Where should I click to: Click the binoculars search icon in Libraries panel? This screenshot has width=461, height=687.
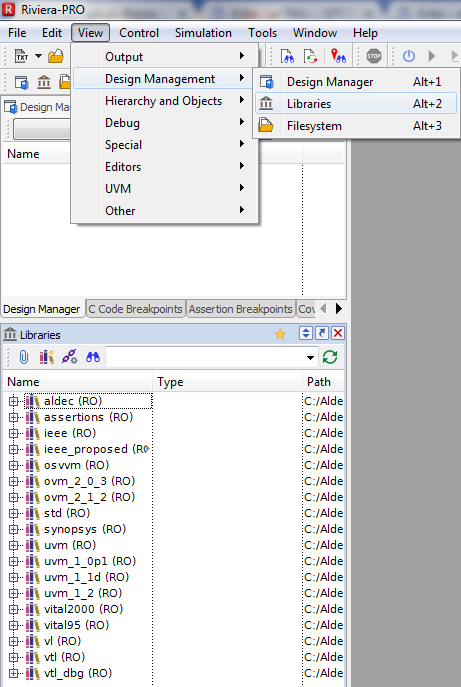[92, 357]
